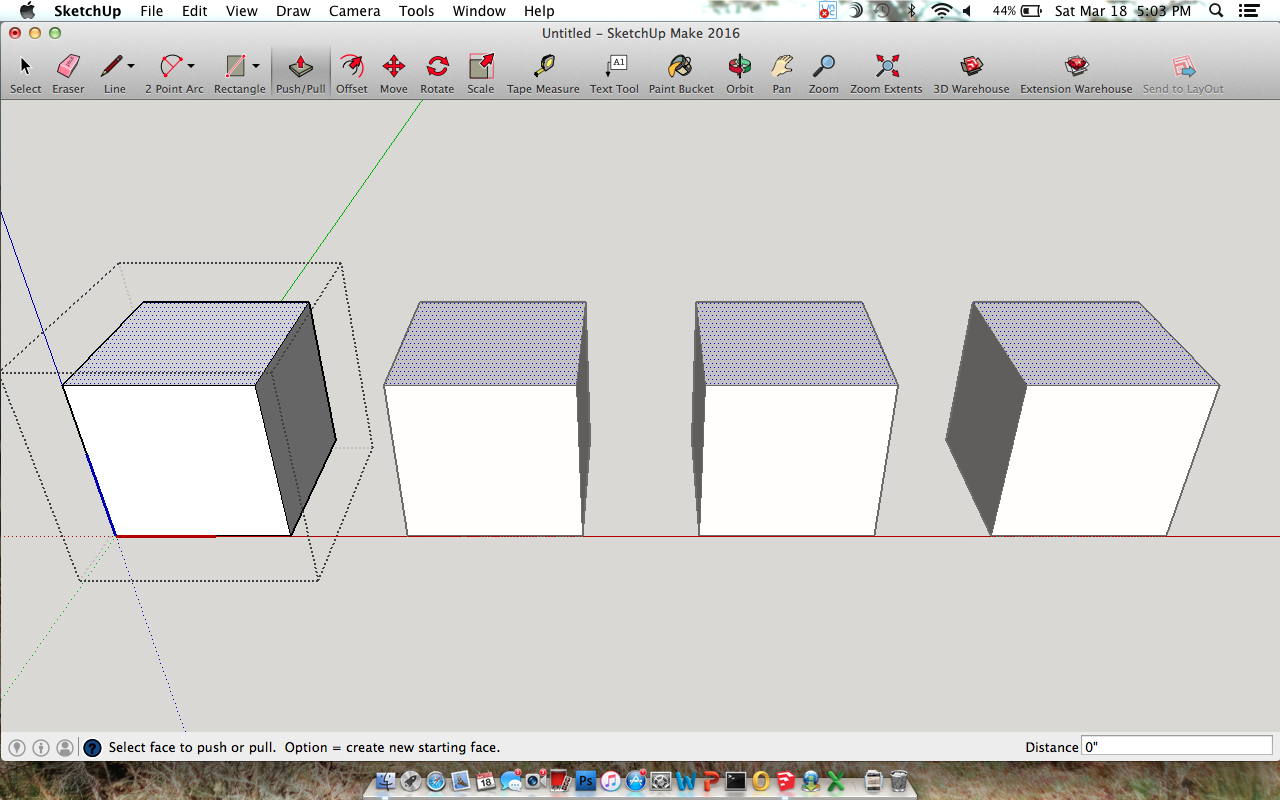
Task: Click the Wi-Fi status icon
Action: tap(941, 11)
